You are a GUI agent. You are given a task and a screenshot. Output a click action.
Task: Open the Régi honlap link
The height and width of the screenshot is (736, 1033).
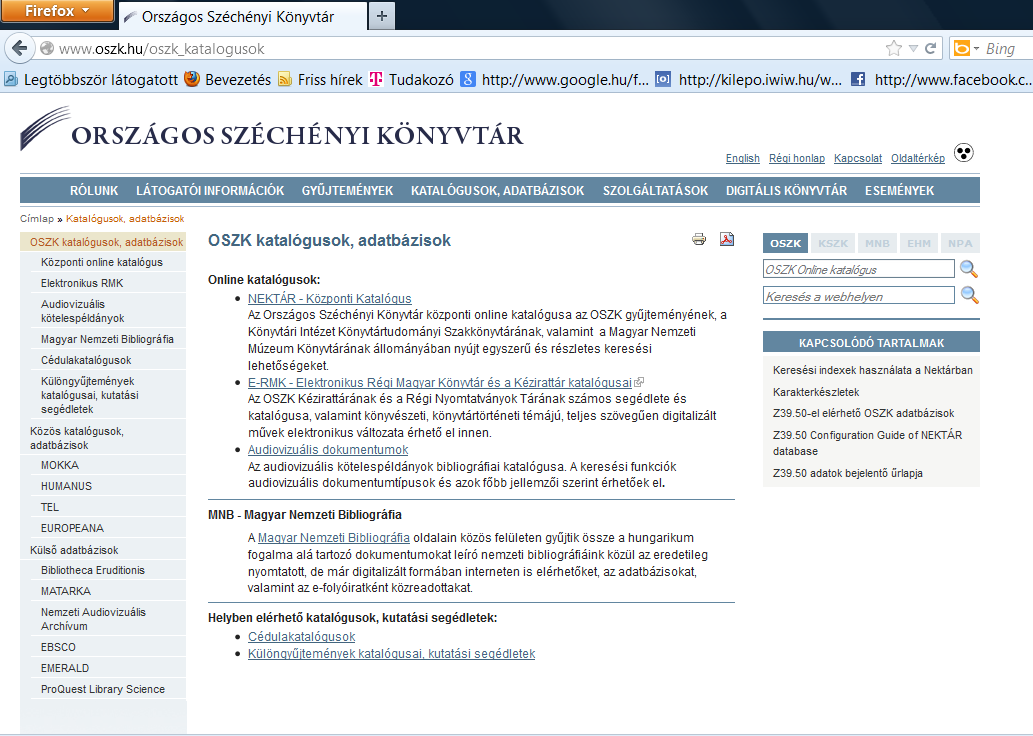point(796,158)
